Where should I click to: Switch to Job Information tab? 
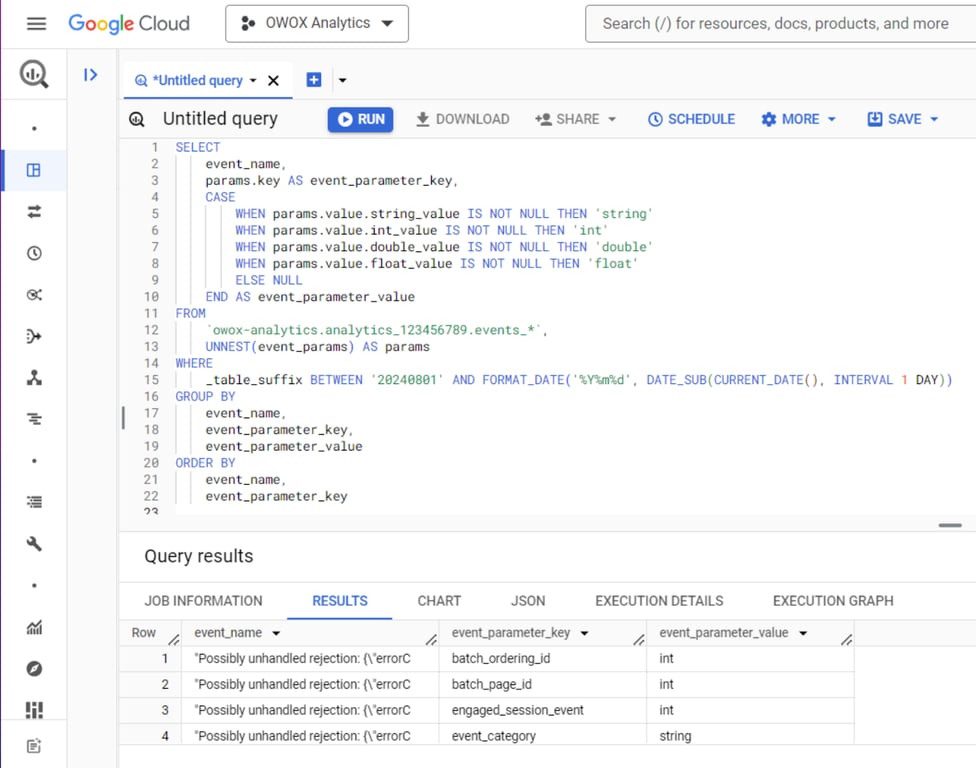coord(204,601)
